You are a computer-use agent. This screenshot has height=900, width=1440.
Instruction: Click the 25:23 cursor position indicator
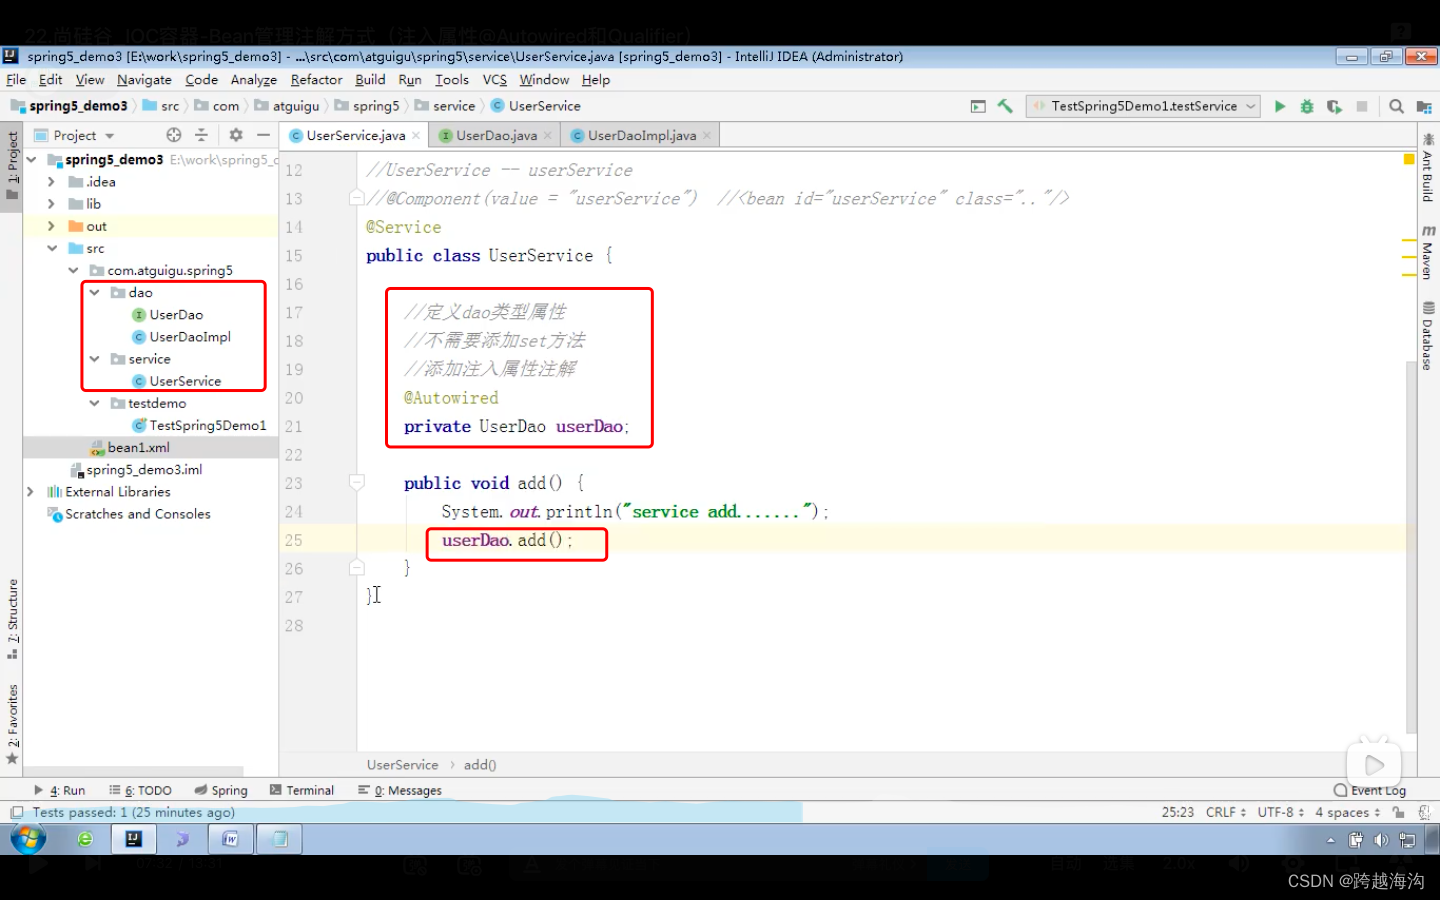[1177, 812]
